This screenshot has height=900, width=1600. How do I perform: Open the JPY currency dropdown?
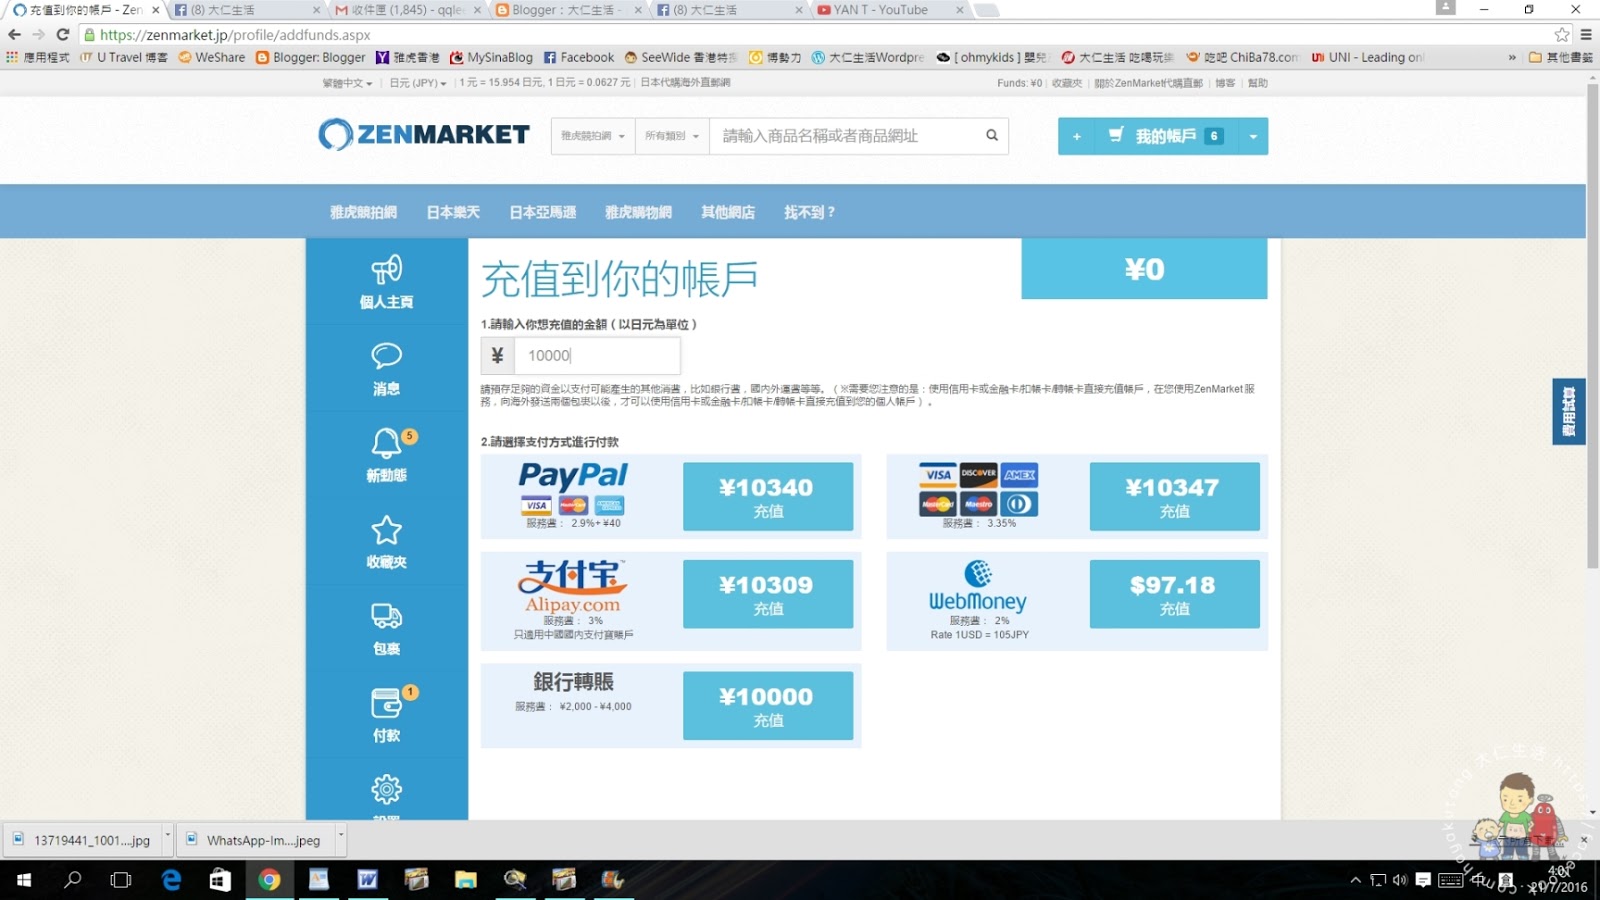417,83
